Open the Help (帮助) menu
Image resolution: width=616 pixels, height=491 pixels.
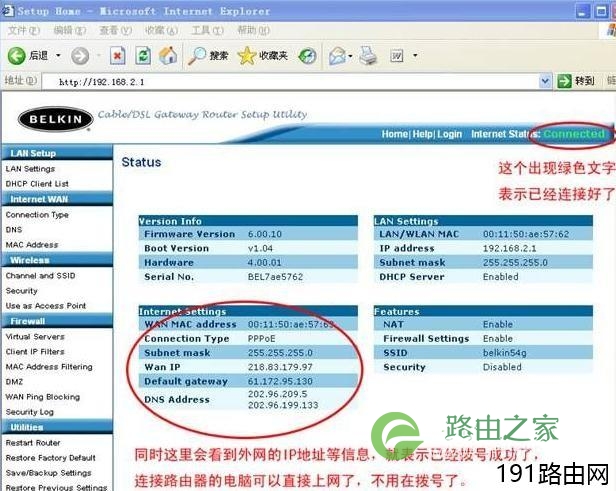(x=253, y=31)
